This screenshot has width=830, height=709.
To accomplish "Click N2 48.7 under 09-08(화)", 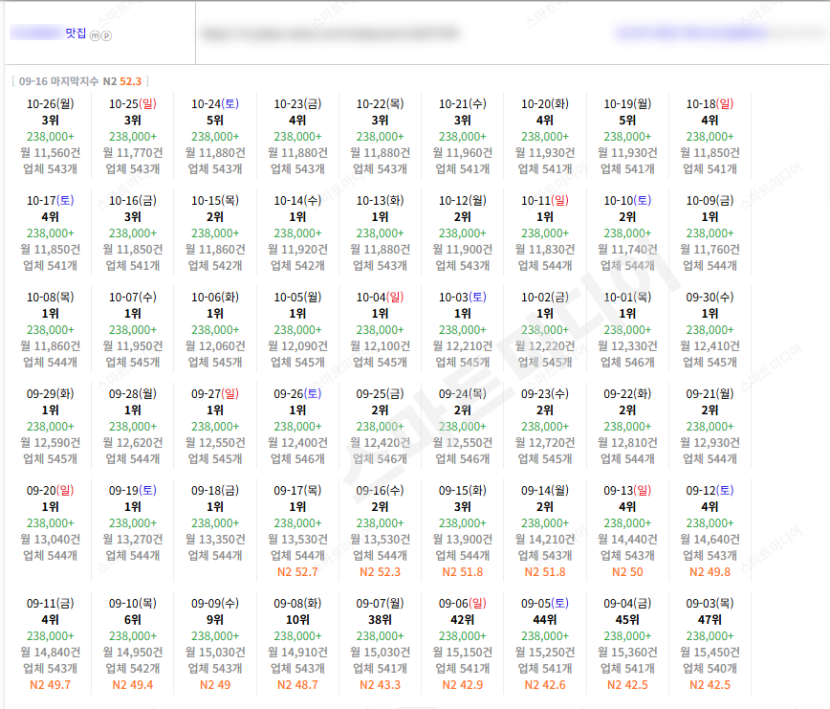I will [297, 685].
